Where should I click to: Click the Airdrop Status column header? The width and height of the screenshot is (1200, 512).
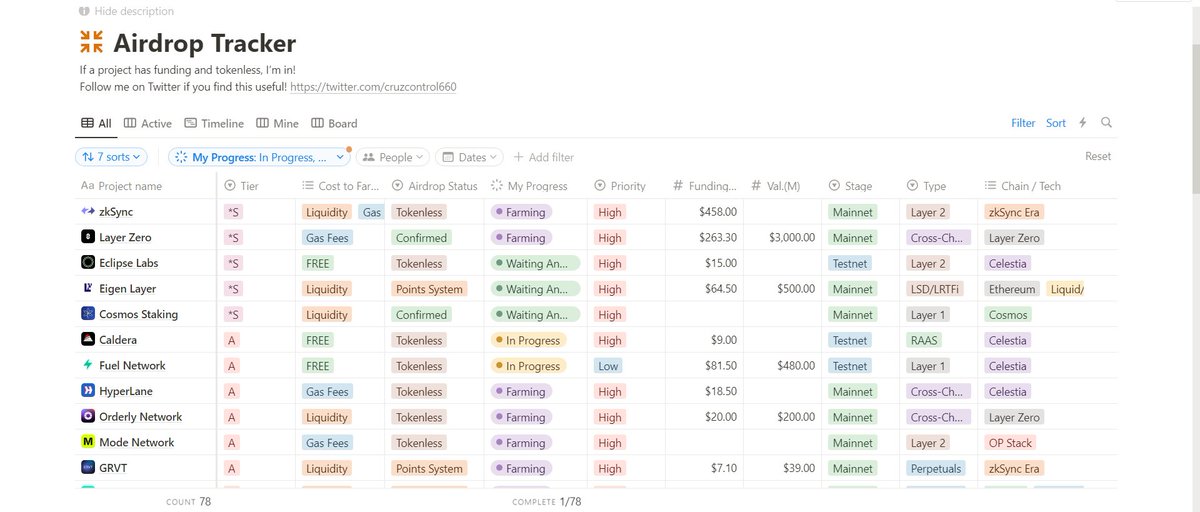point(435,186)
